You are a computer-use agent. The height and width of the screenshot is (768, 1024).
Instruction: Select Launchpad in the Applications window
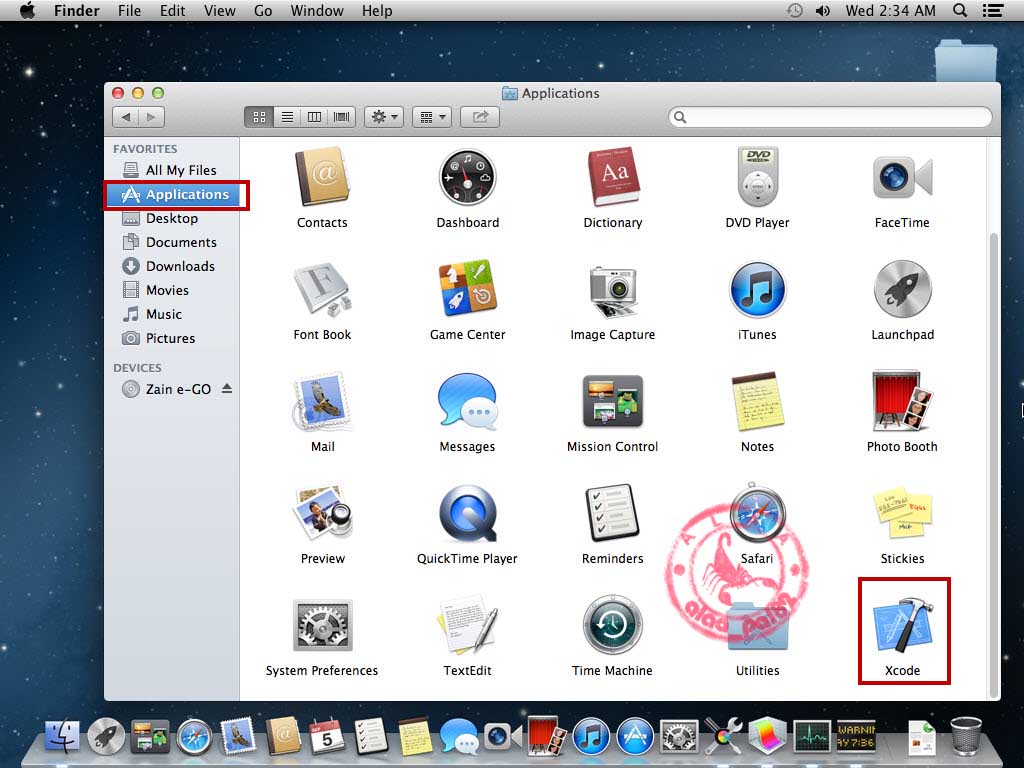coord(902,290)
